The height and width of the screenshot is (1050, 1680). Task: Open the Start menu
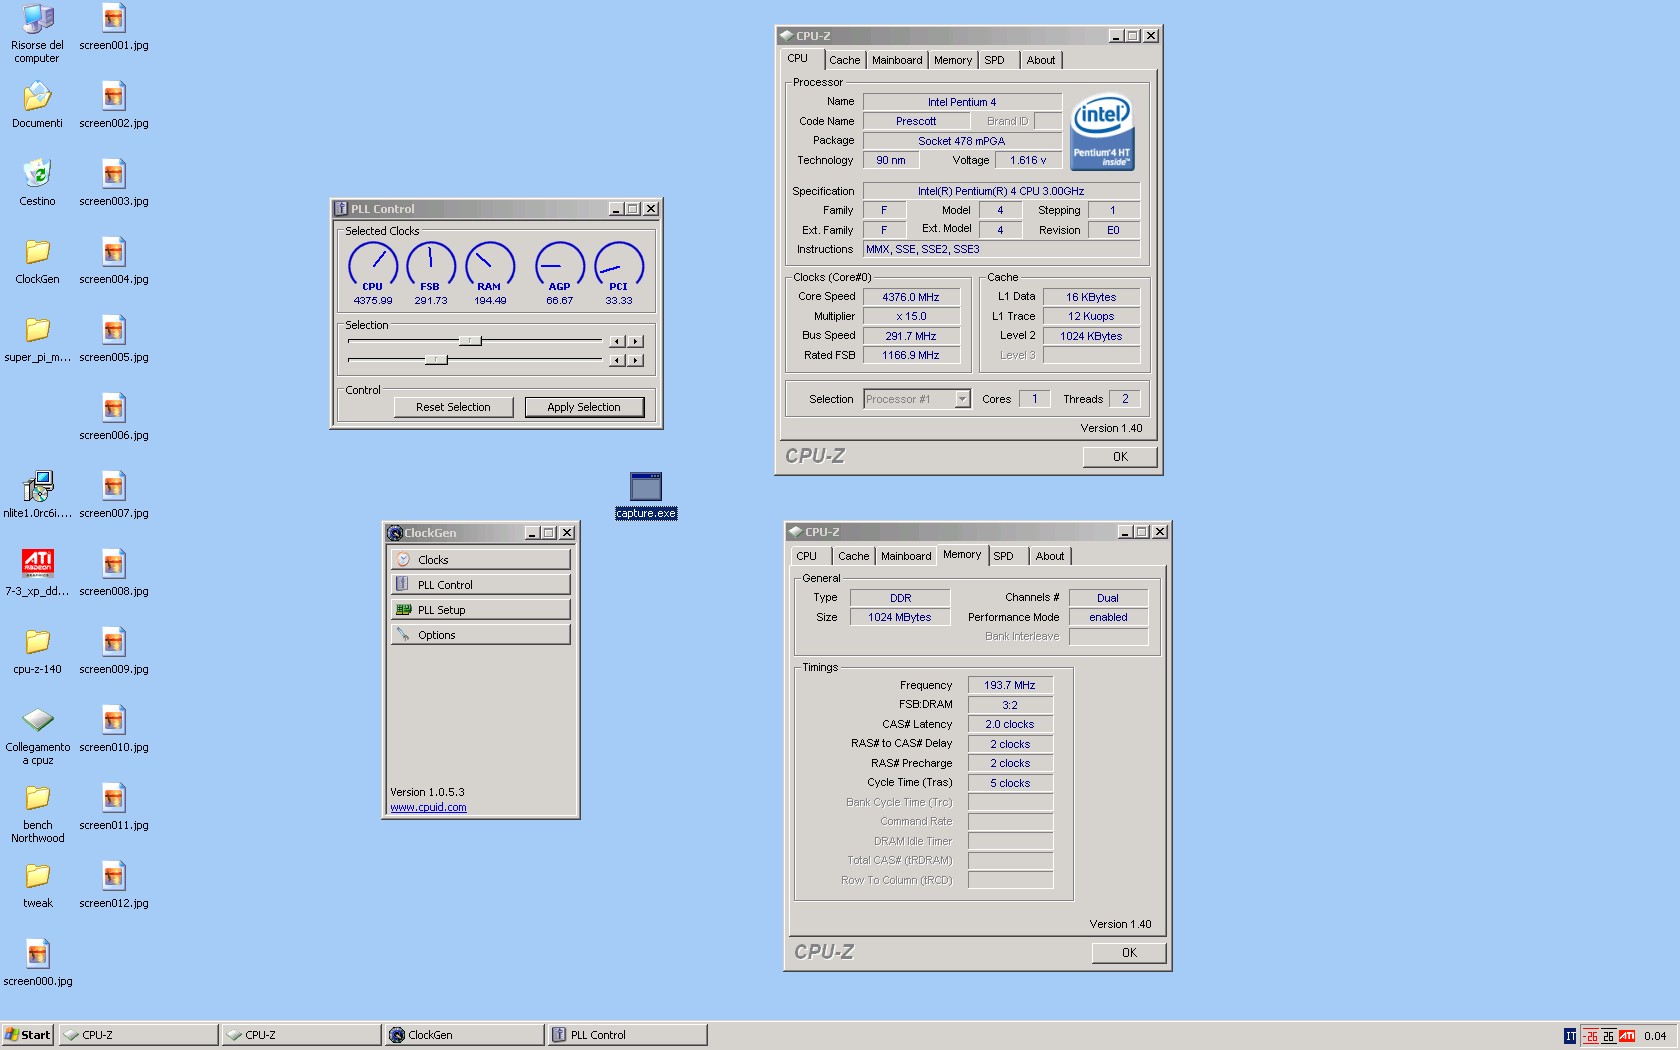(x=27, y=1035)
